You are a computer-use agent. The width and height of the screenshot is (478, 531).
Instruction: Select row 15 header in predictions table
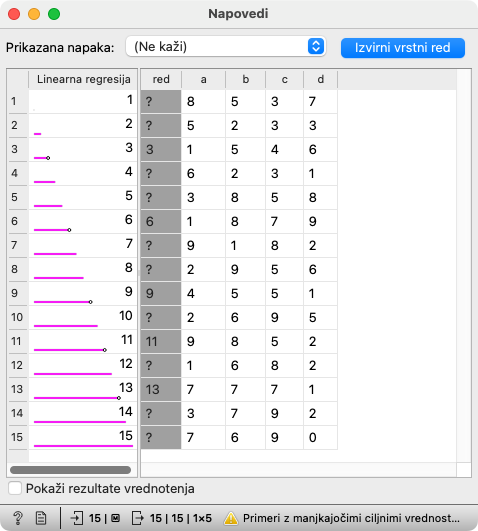point(17,437)
